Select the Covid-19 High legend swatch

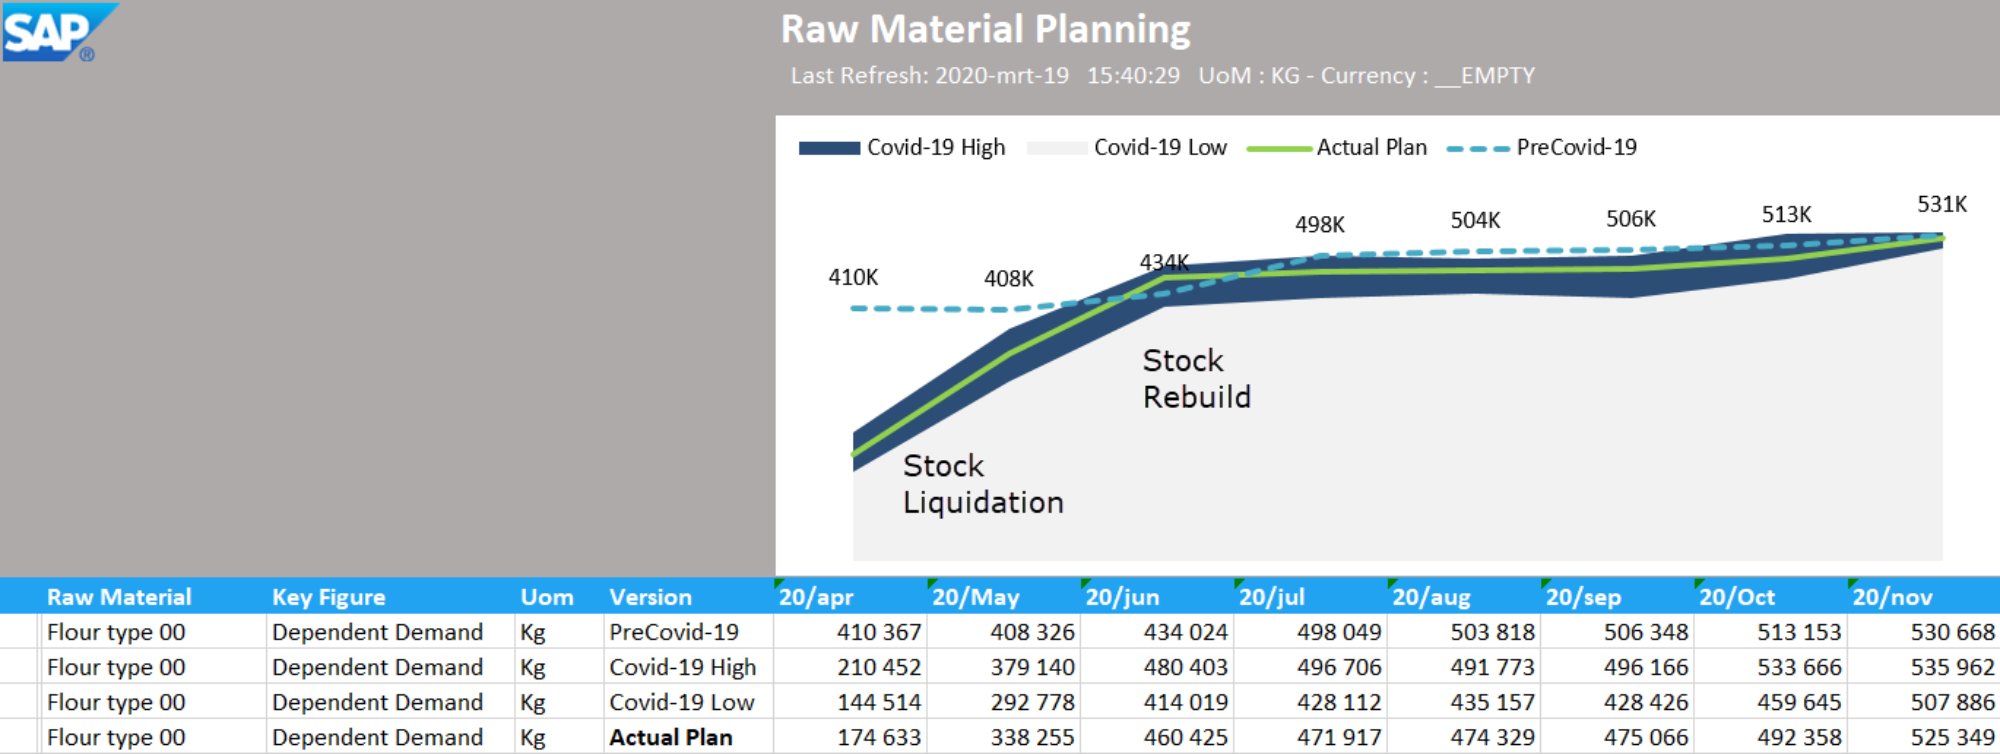click(829, 148)
